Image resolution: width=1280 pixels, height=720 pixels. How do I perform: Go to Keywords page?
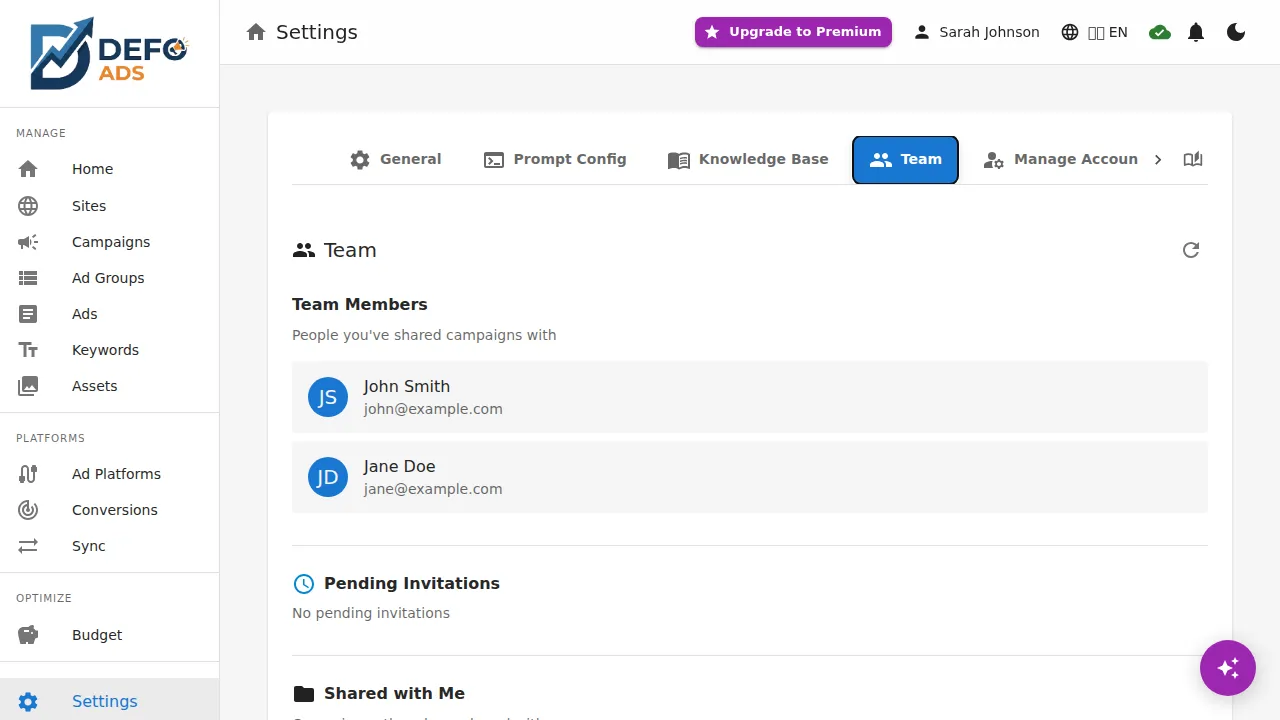click(109, 350)
